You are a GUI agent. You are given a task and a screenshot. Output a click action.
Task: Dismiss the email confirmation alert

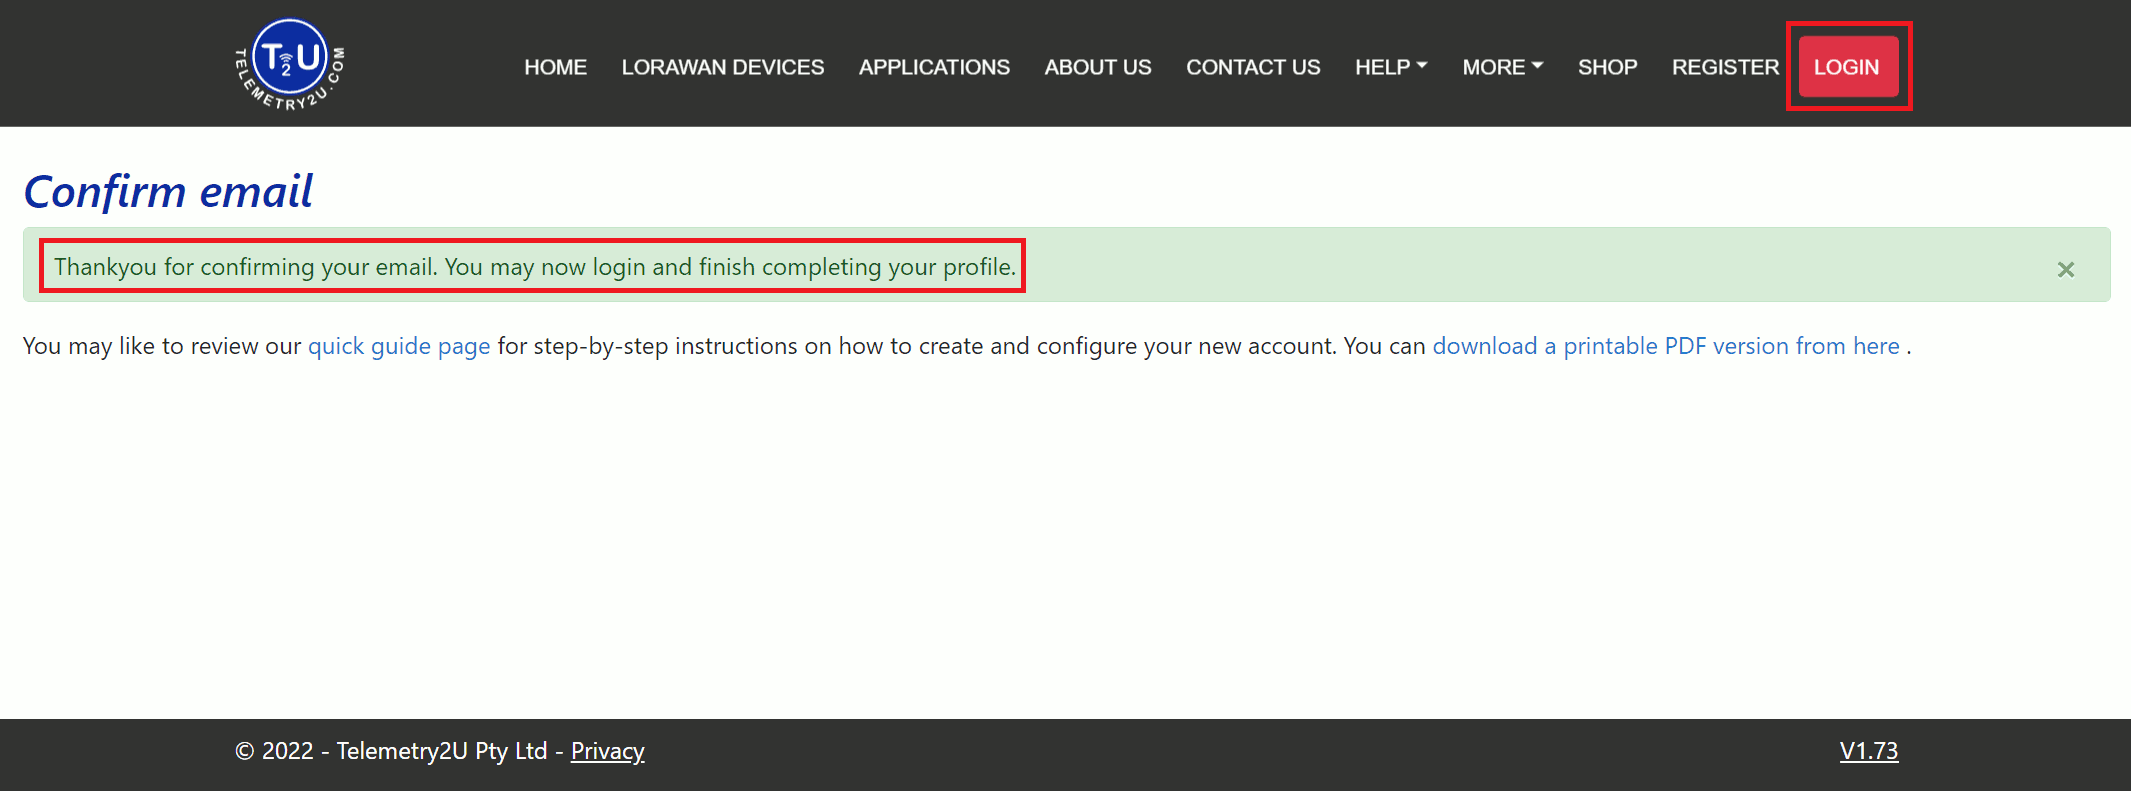tap(2066, 269)
